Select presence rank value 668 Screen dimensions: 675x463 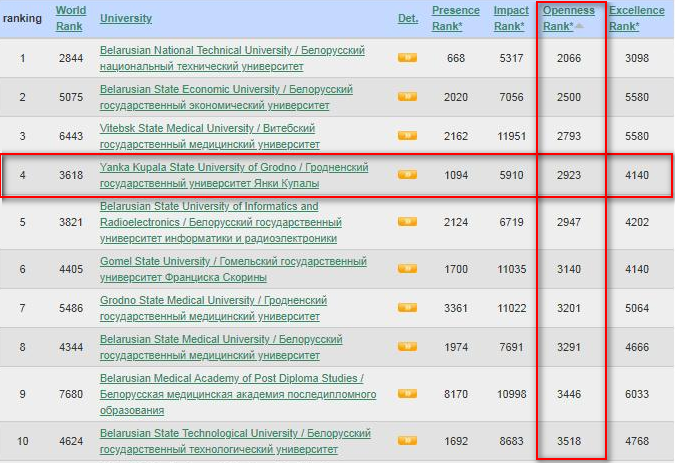point(456,58)
